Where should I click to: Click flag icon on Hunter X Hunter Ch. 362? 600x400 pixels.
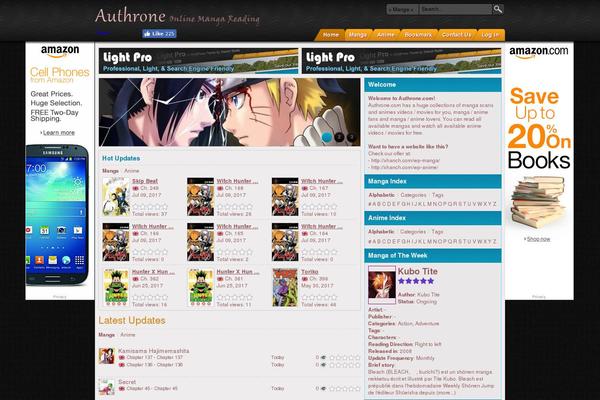point(135,279)
